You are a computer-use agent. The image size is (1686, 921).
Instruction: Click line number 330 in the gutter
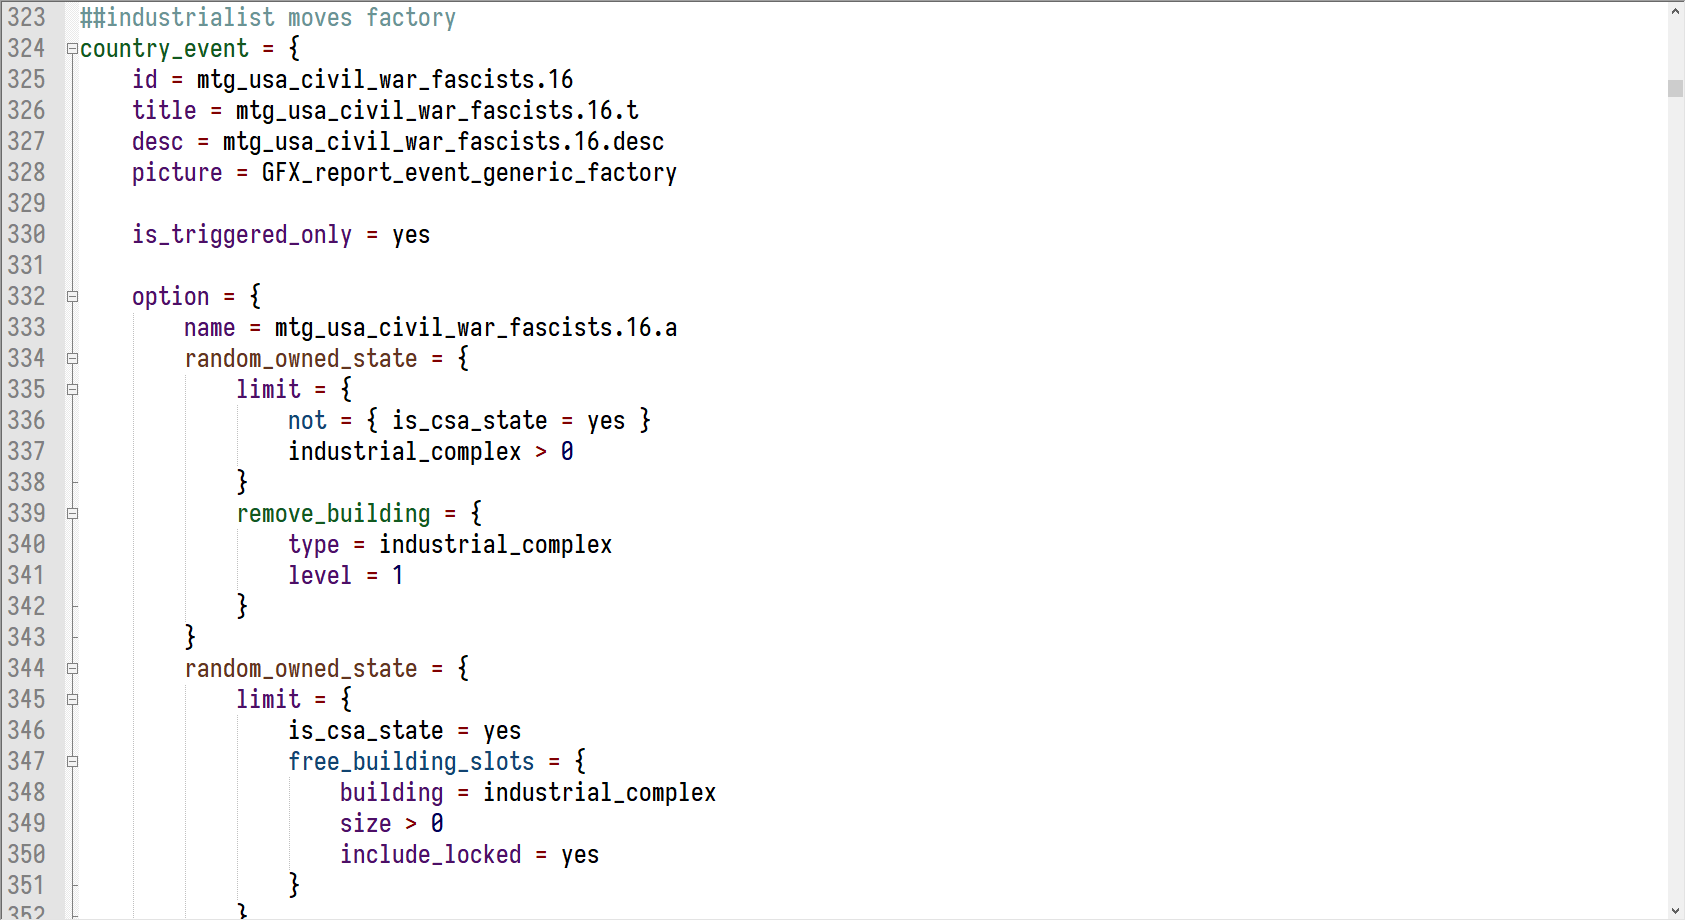27,235
